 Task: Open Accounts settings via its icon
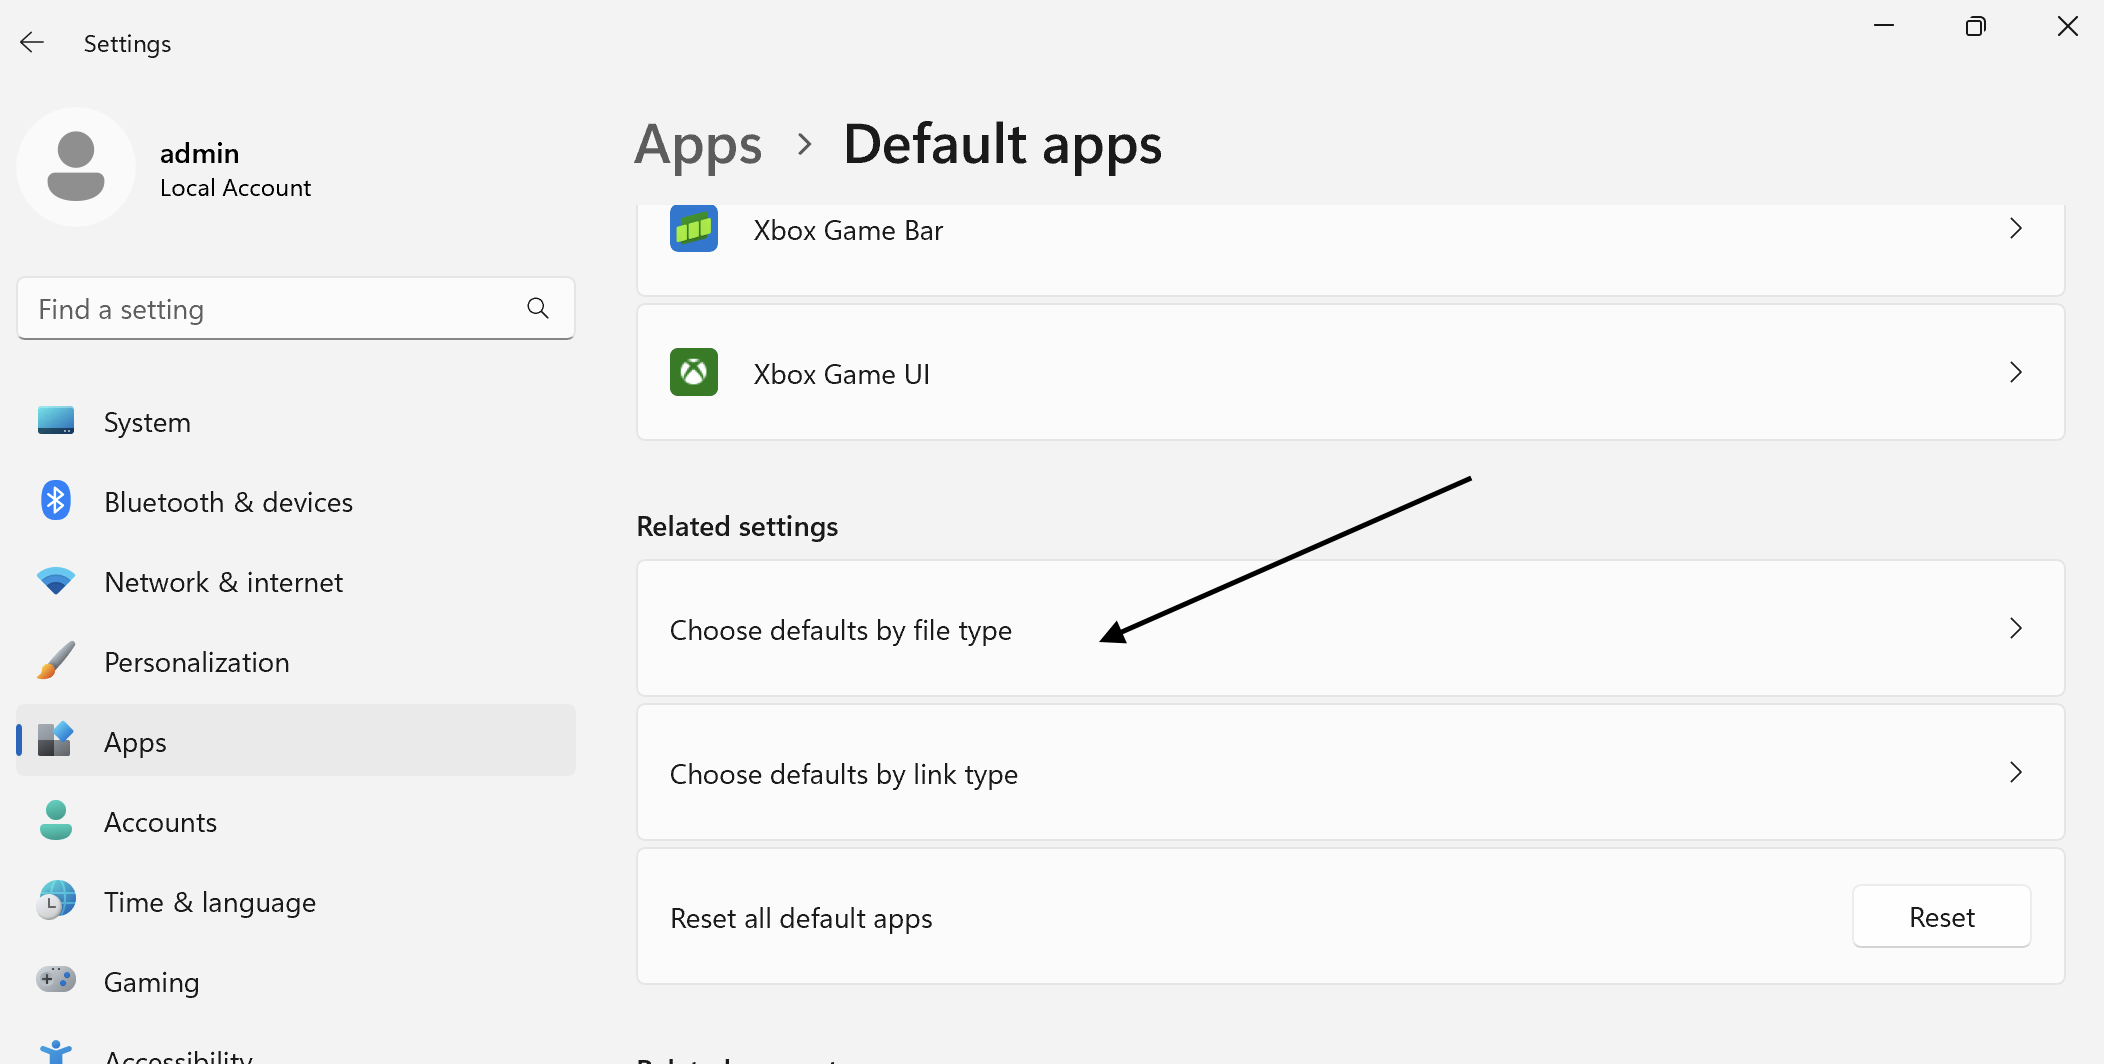click(56, 821)
